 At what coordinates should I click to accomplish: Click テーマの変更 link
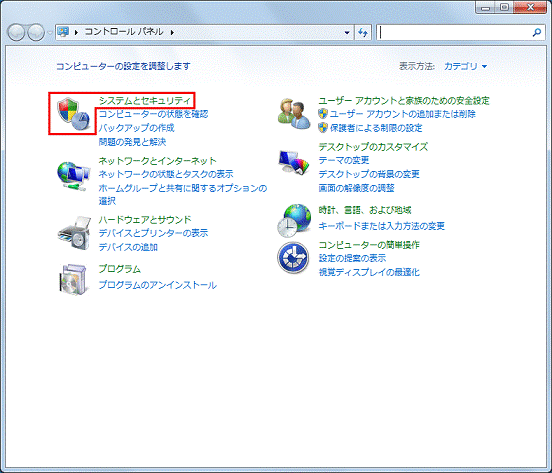[344, 160]
